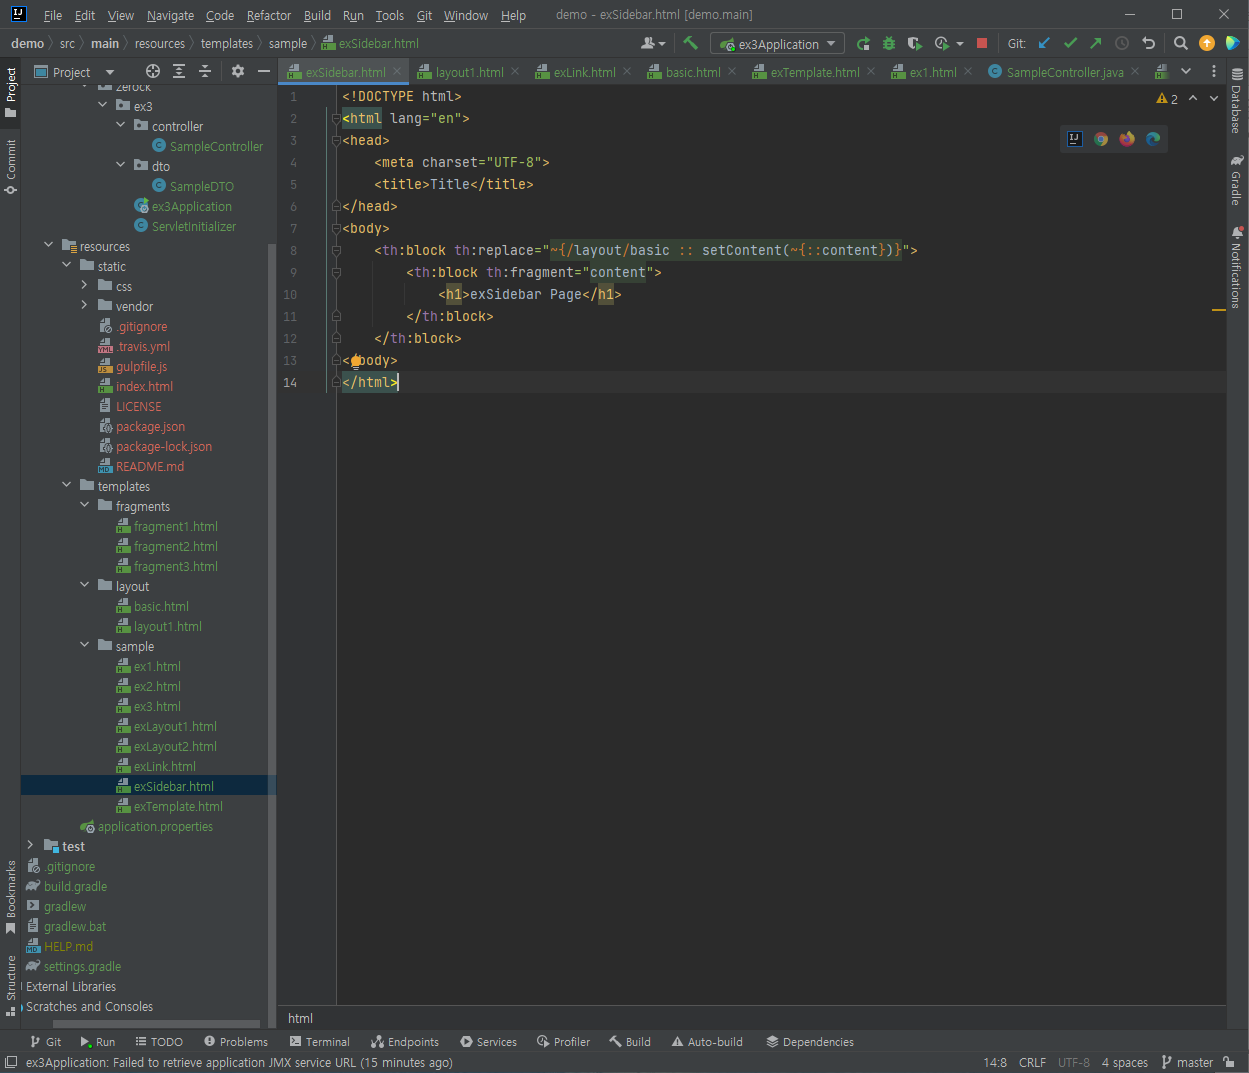Click the Git Update Project arrow

coord(1045,43)
